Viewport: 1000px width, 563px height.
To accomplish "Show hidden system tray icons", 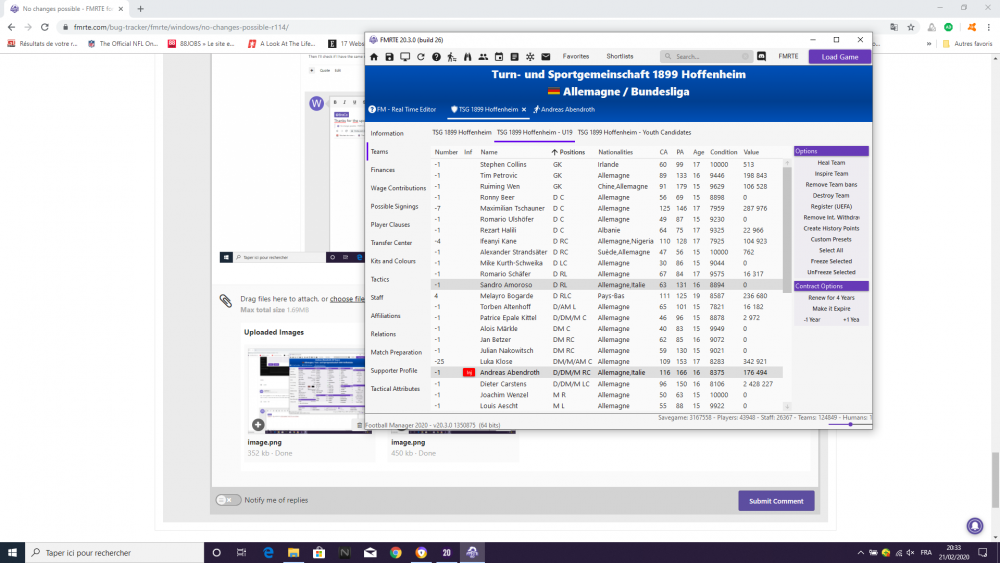I will coord(860,553).
